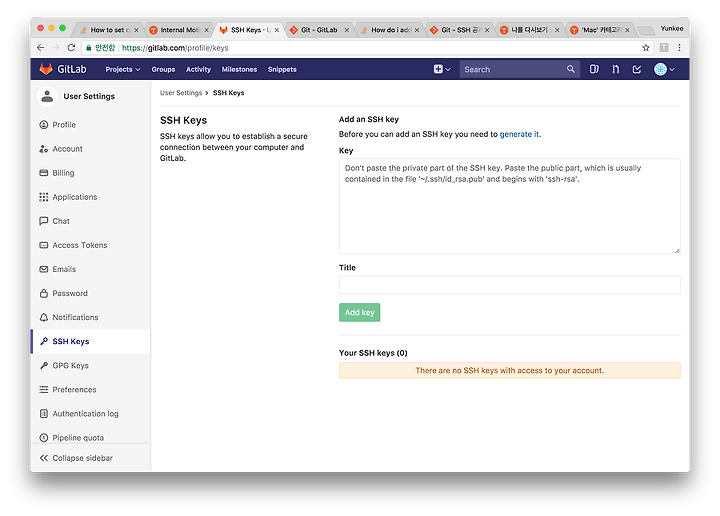Switch to the 'How to set' tab
The width and height of the screenshot is (720, 516).
(109, 30)
